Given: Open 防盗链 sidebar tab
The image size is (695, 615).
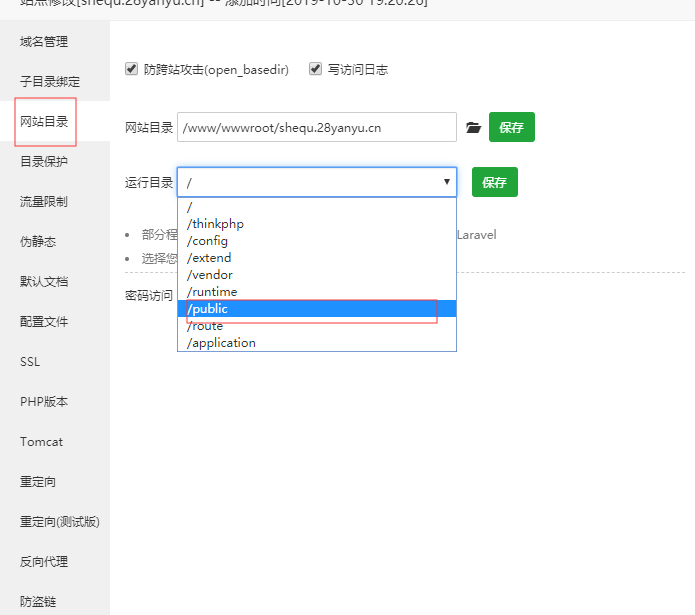Looking at the screenshot, I should [x=55, y=599].
